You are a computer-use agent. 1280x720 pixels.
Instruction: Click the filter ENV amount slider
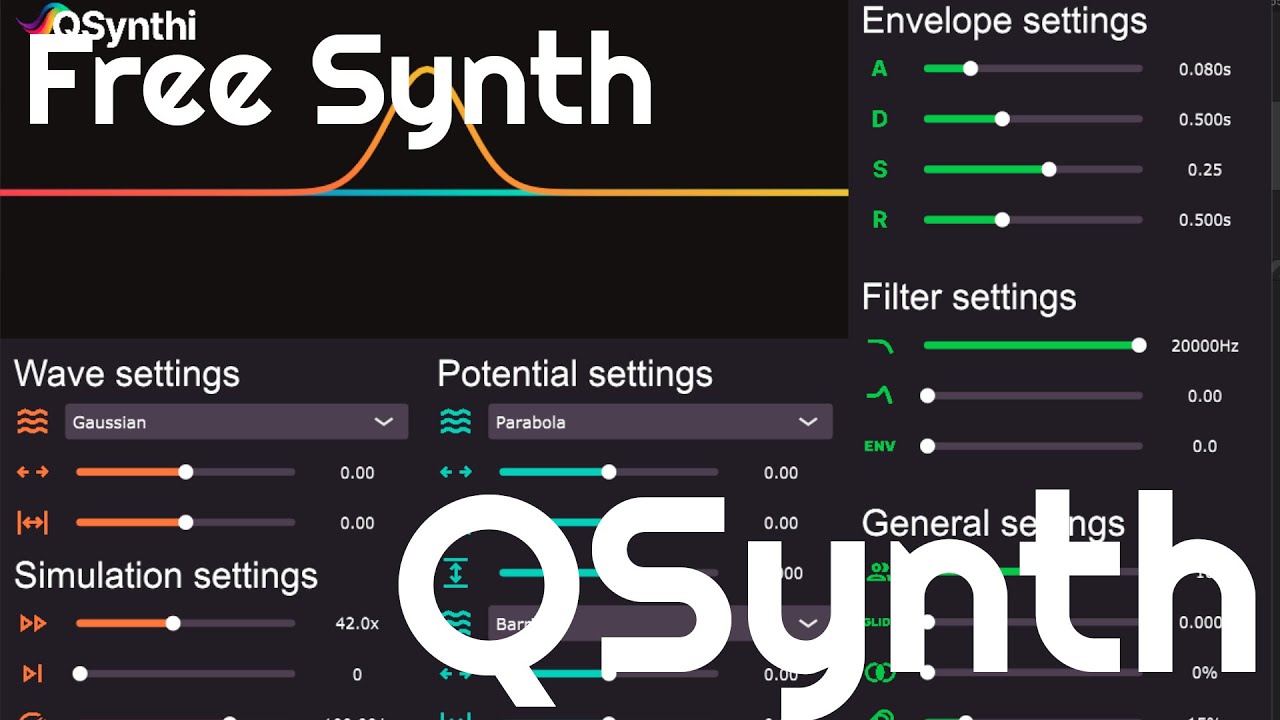(1033, 446)
